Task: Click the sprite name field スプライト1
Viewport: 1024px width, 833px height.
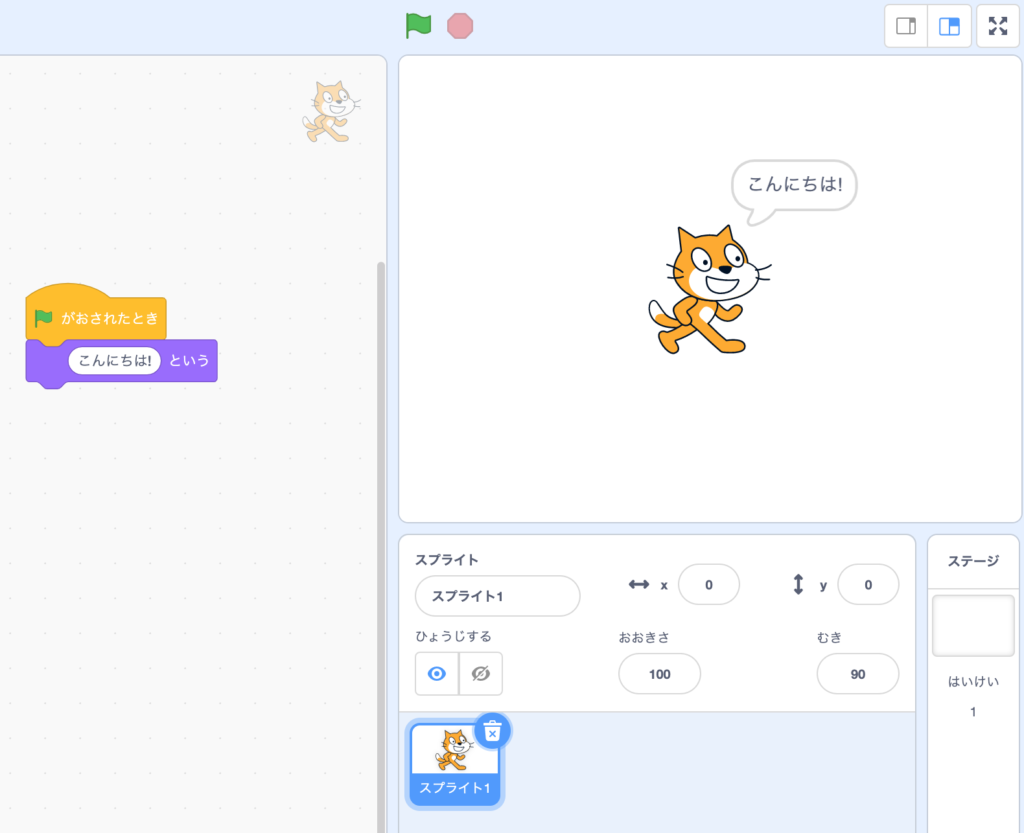Action: click(x=497, y=596)
